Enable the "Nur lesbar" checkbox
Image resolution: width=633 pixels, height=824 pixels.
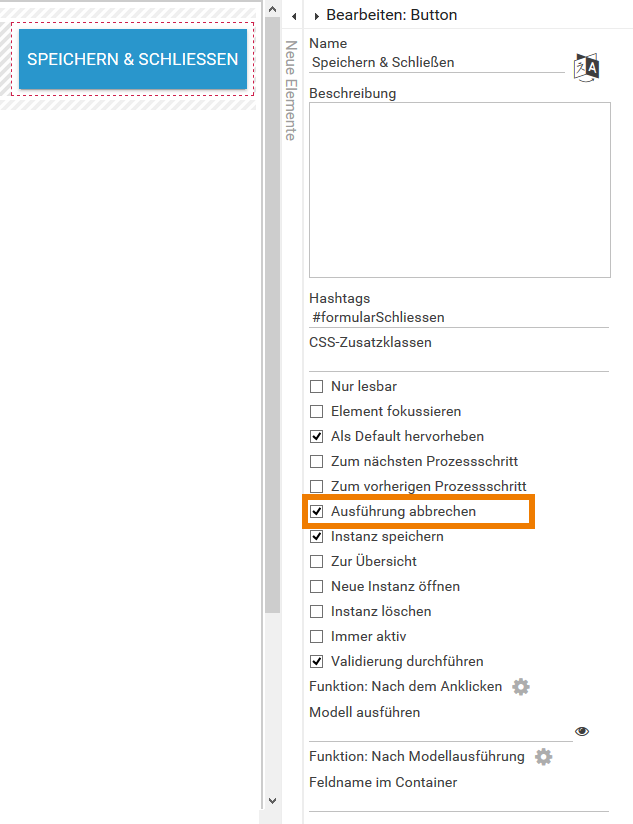(x=316, y=386)
